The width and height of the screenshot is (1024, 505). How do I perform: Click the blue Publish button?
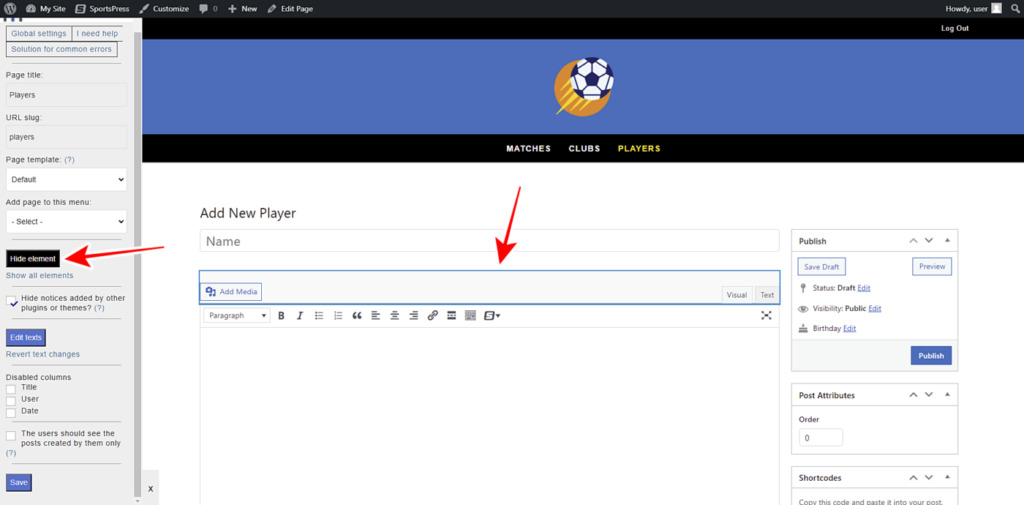[931, 355]
